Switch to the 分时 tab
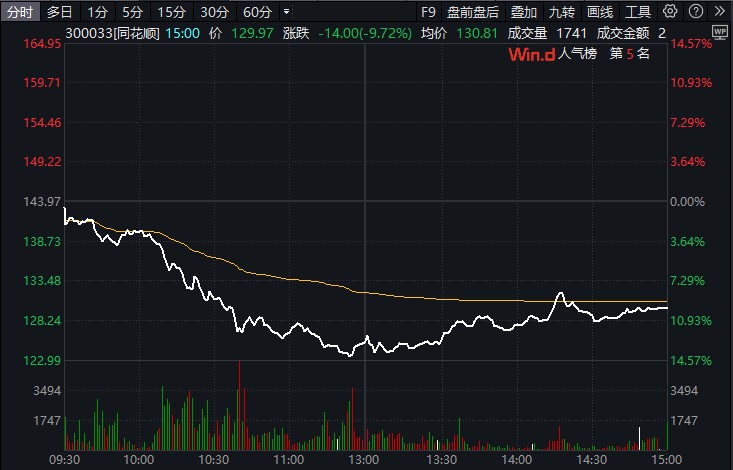Screen dimensions: 733x470 click(20, 12)
